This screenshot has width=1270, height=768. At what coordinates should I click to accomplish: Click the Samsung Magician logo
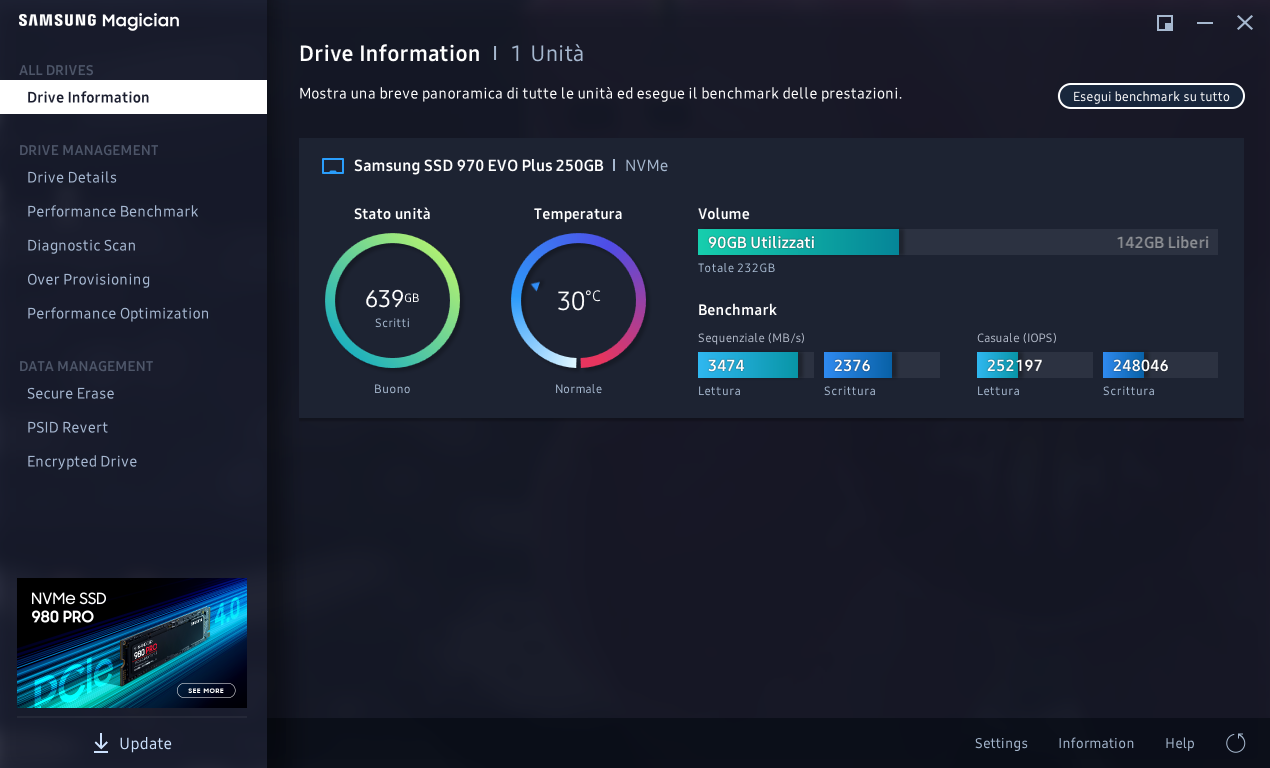tap(99, 21)
